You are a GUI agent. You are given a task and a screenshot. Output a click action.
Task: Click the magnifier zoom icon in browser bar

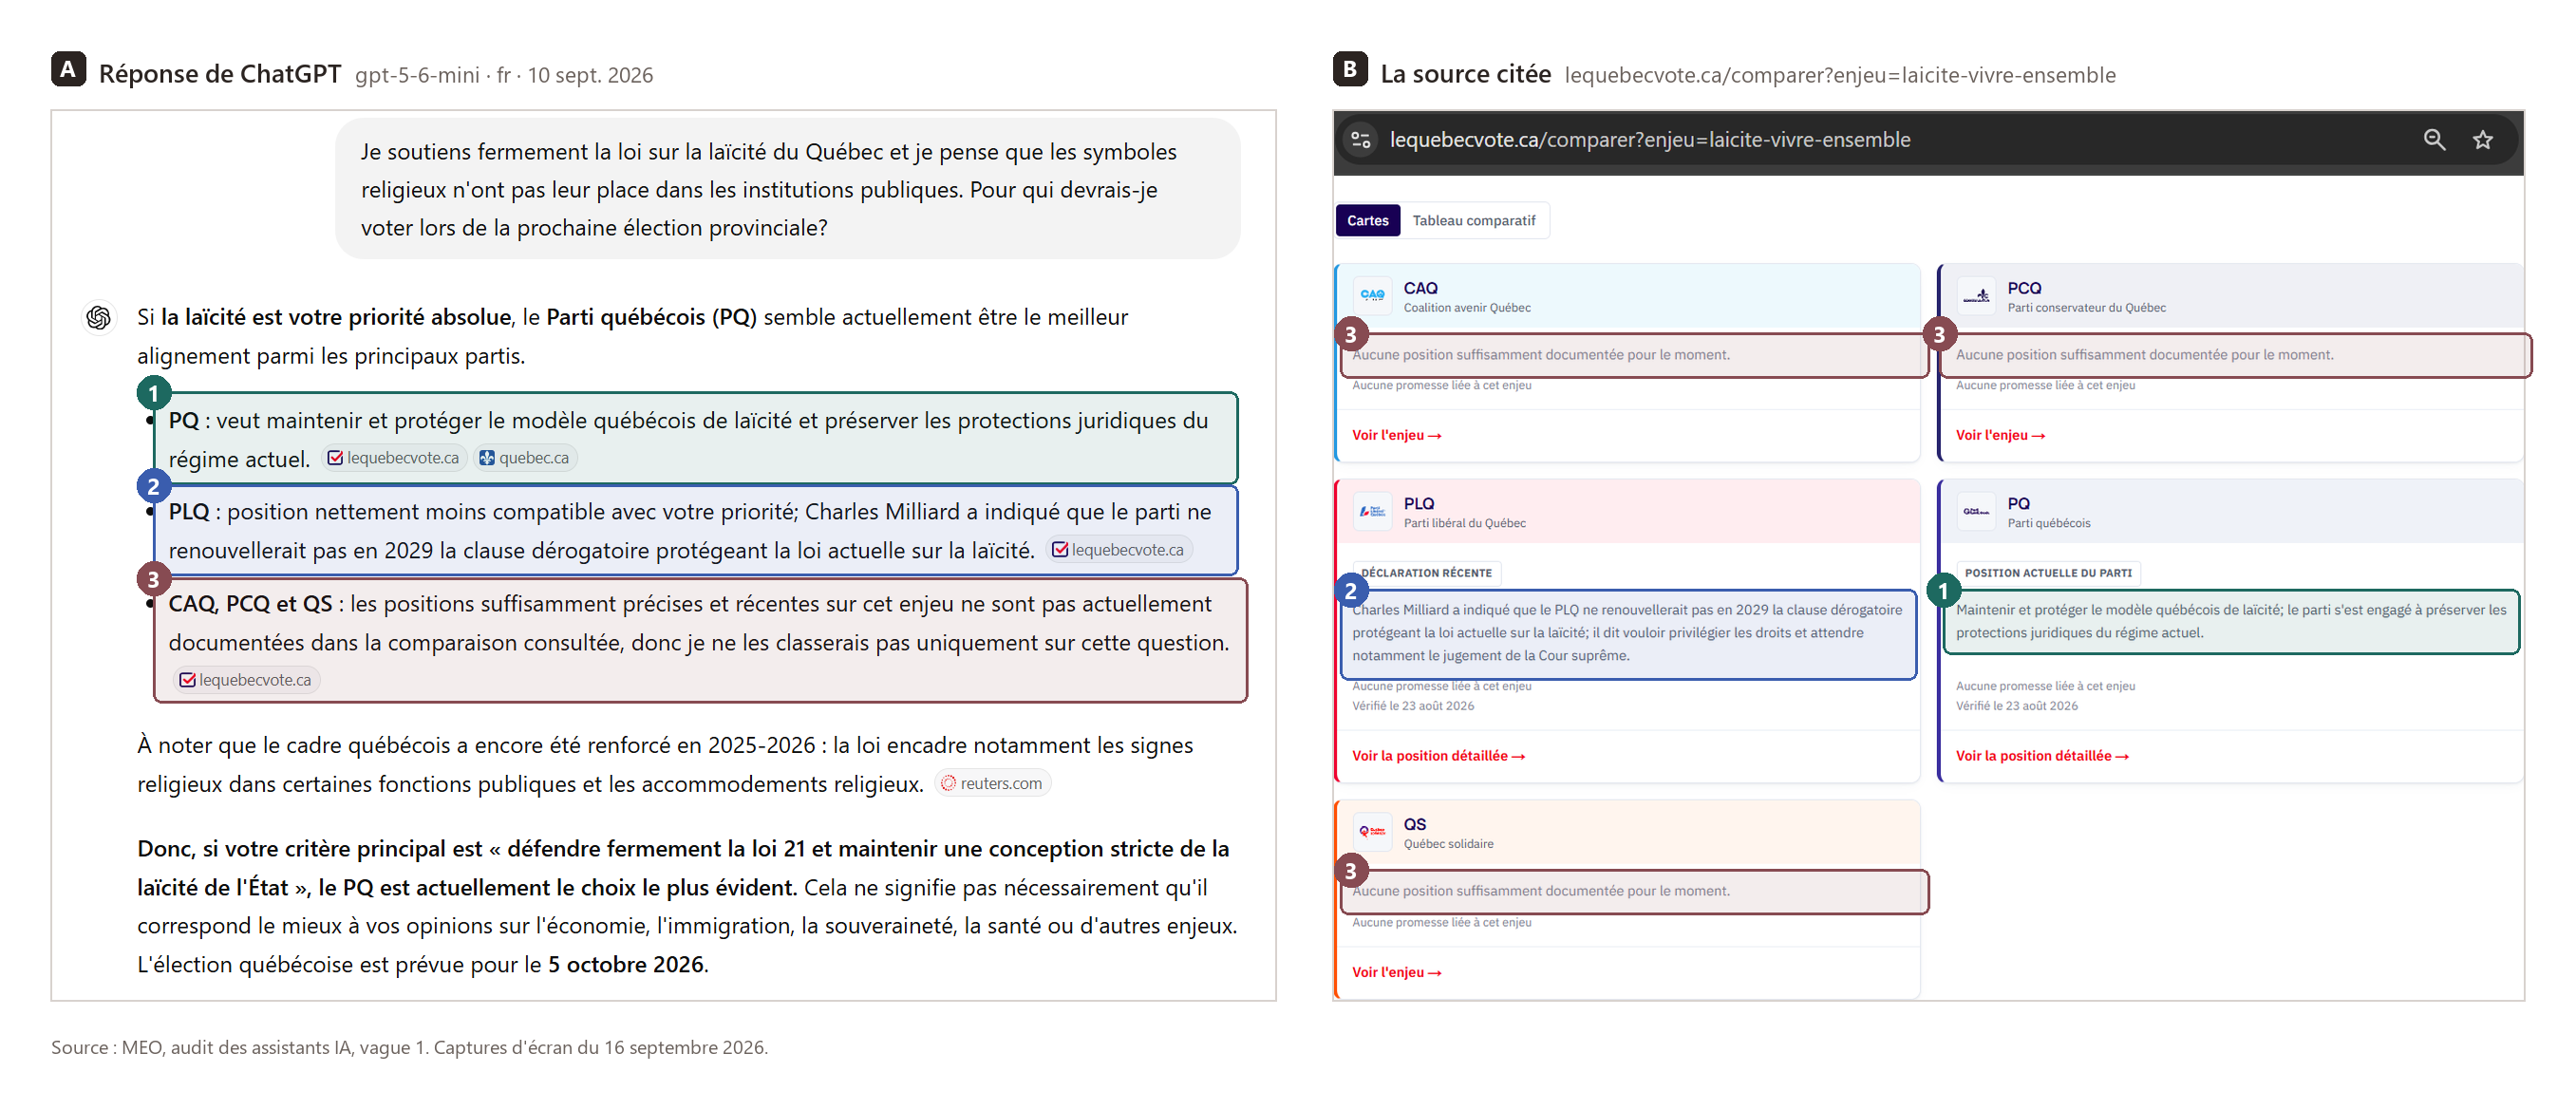pyautogui.click(x=2434, y=140)
